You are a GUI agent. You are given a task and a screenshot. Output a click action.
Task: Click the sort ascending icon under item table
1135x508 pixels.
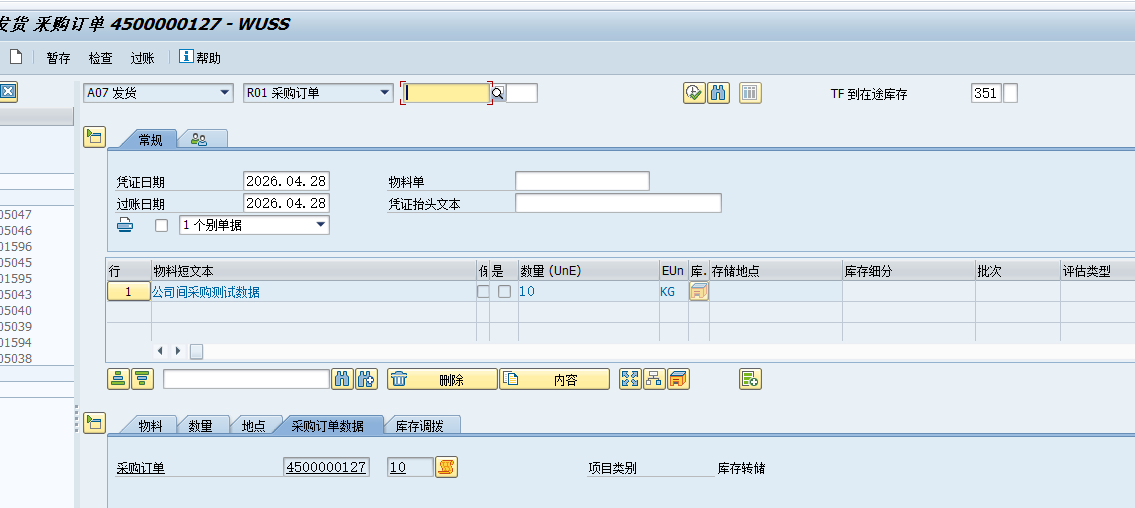point(119,379)
